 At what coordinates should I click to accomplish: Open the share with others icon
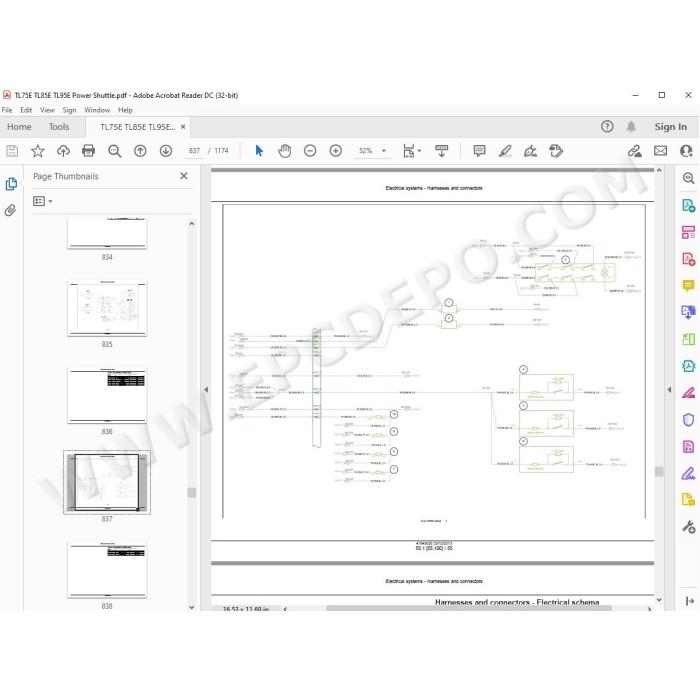(x=686, y=151)
